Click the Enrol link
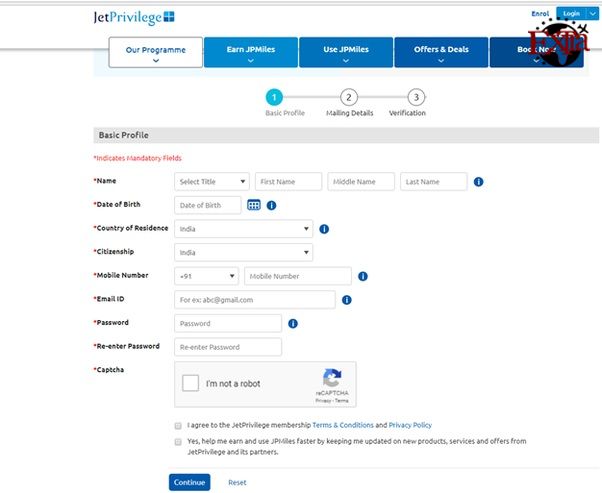Image resolution: width=602 pixels, height=493 pixels. click(540, 13)
